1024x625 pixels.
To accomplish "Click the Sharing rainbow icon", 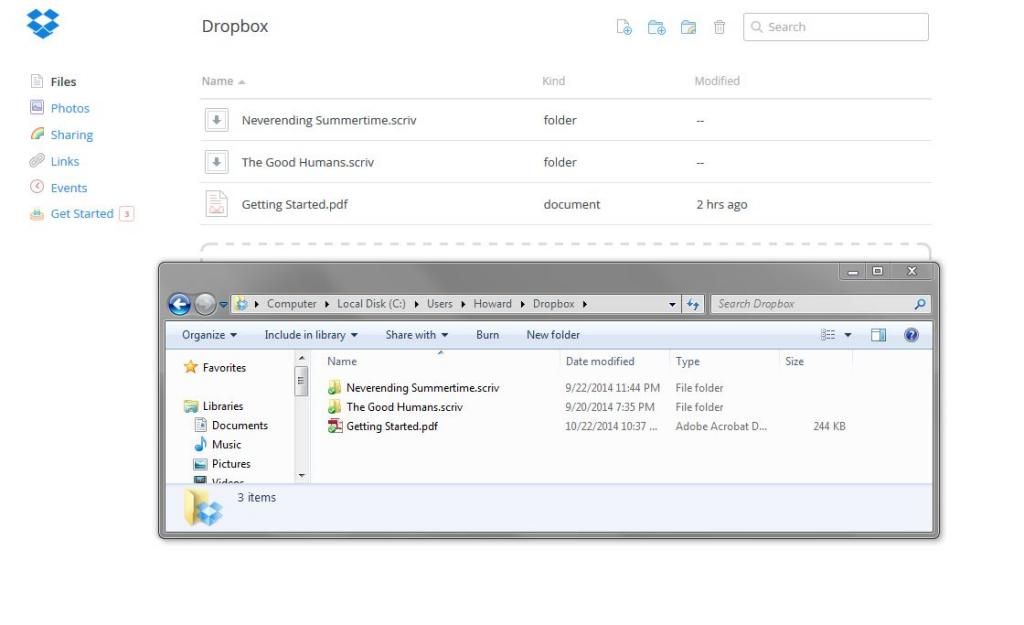I will pos(37,134).
